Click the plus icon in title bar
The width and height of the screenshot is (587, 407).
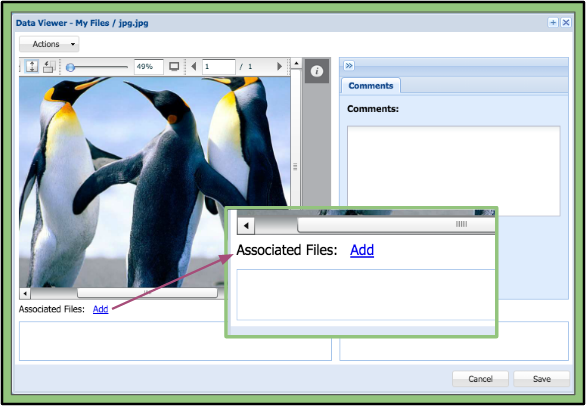pos(553,22)
